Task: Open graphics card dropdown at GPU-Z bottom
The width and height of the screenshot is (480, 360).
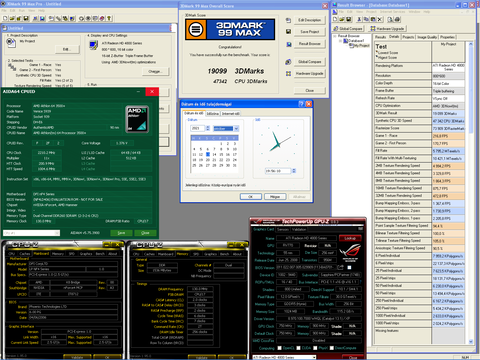Action: click(x=314, y=357)
